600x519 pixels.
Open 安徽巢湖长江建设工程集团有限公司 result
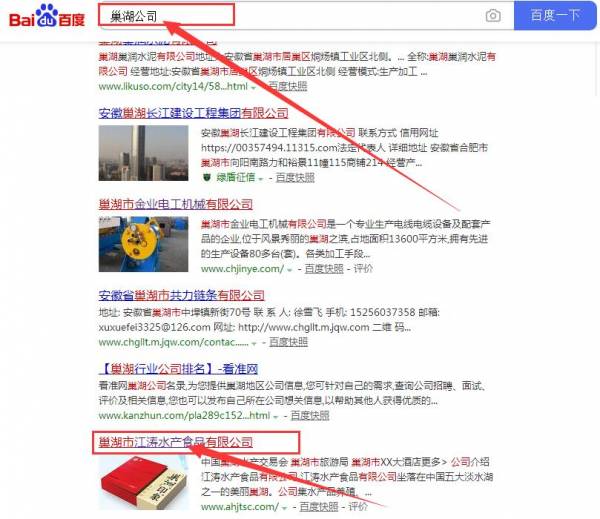[x=193, y=113]
